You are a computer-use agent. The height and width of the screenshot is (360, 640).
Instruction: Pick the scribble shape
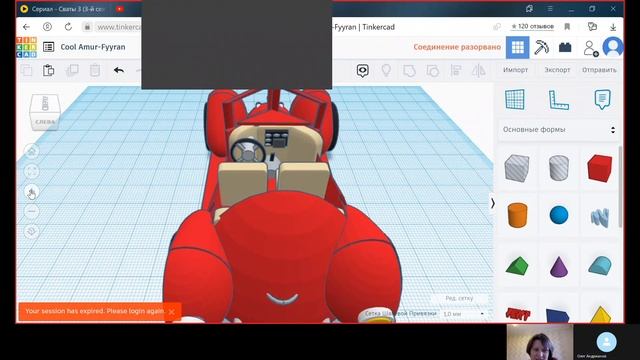pos(600,217)
